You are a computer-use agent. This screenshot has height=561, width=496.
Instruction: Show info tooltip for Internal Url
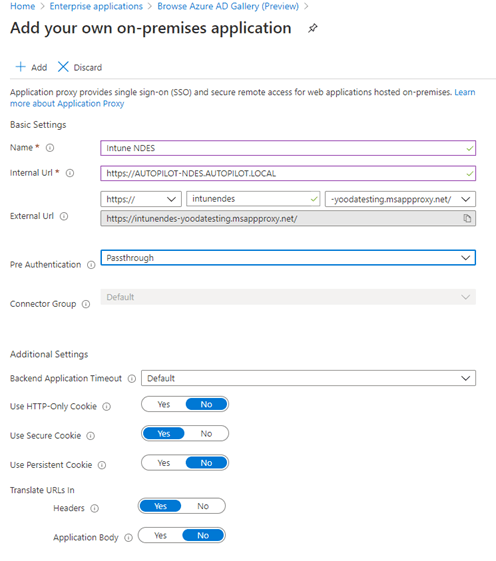pos(70,173)
